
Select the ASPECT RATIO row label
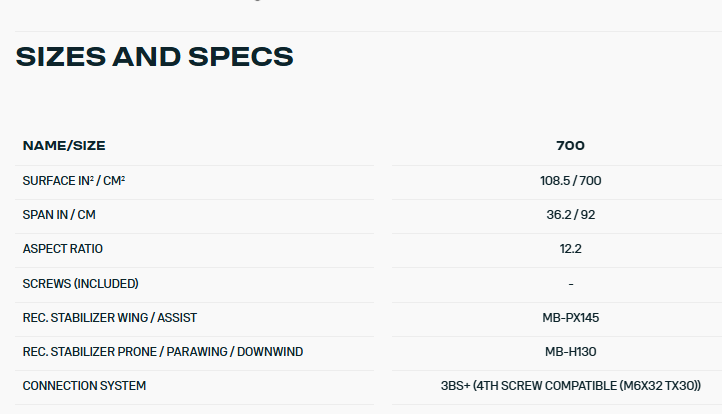63,249
